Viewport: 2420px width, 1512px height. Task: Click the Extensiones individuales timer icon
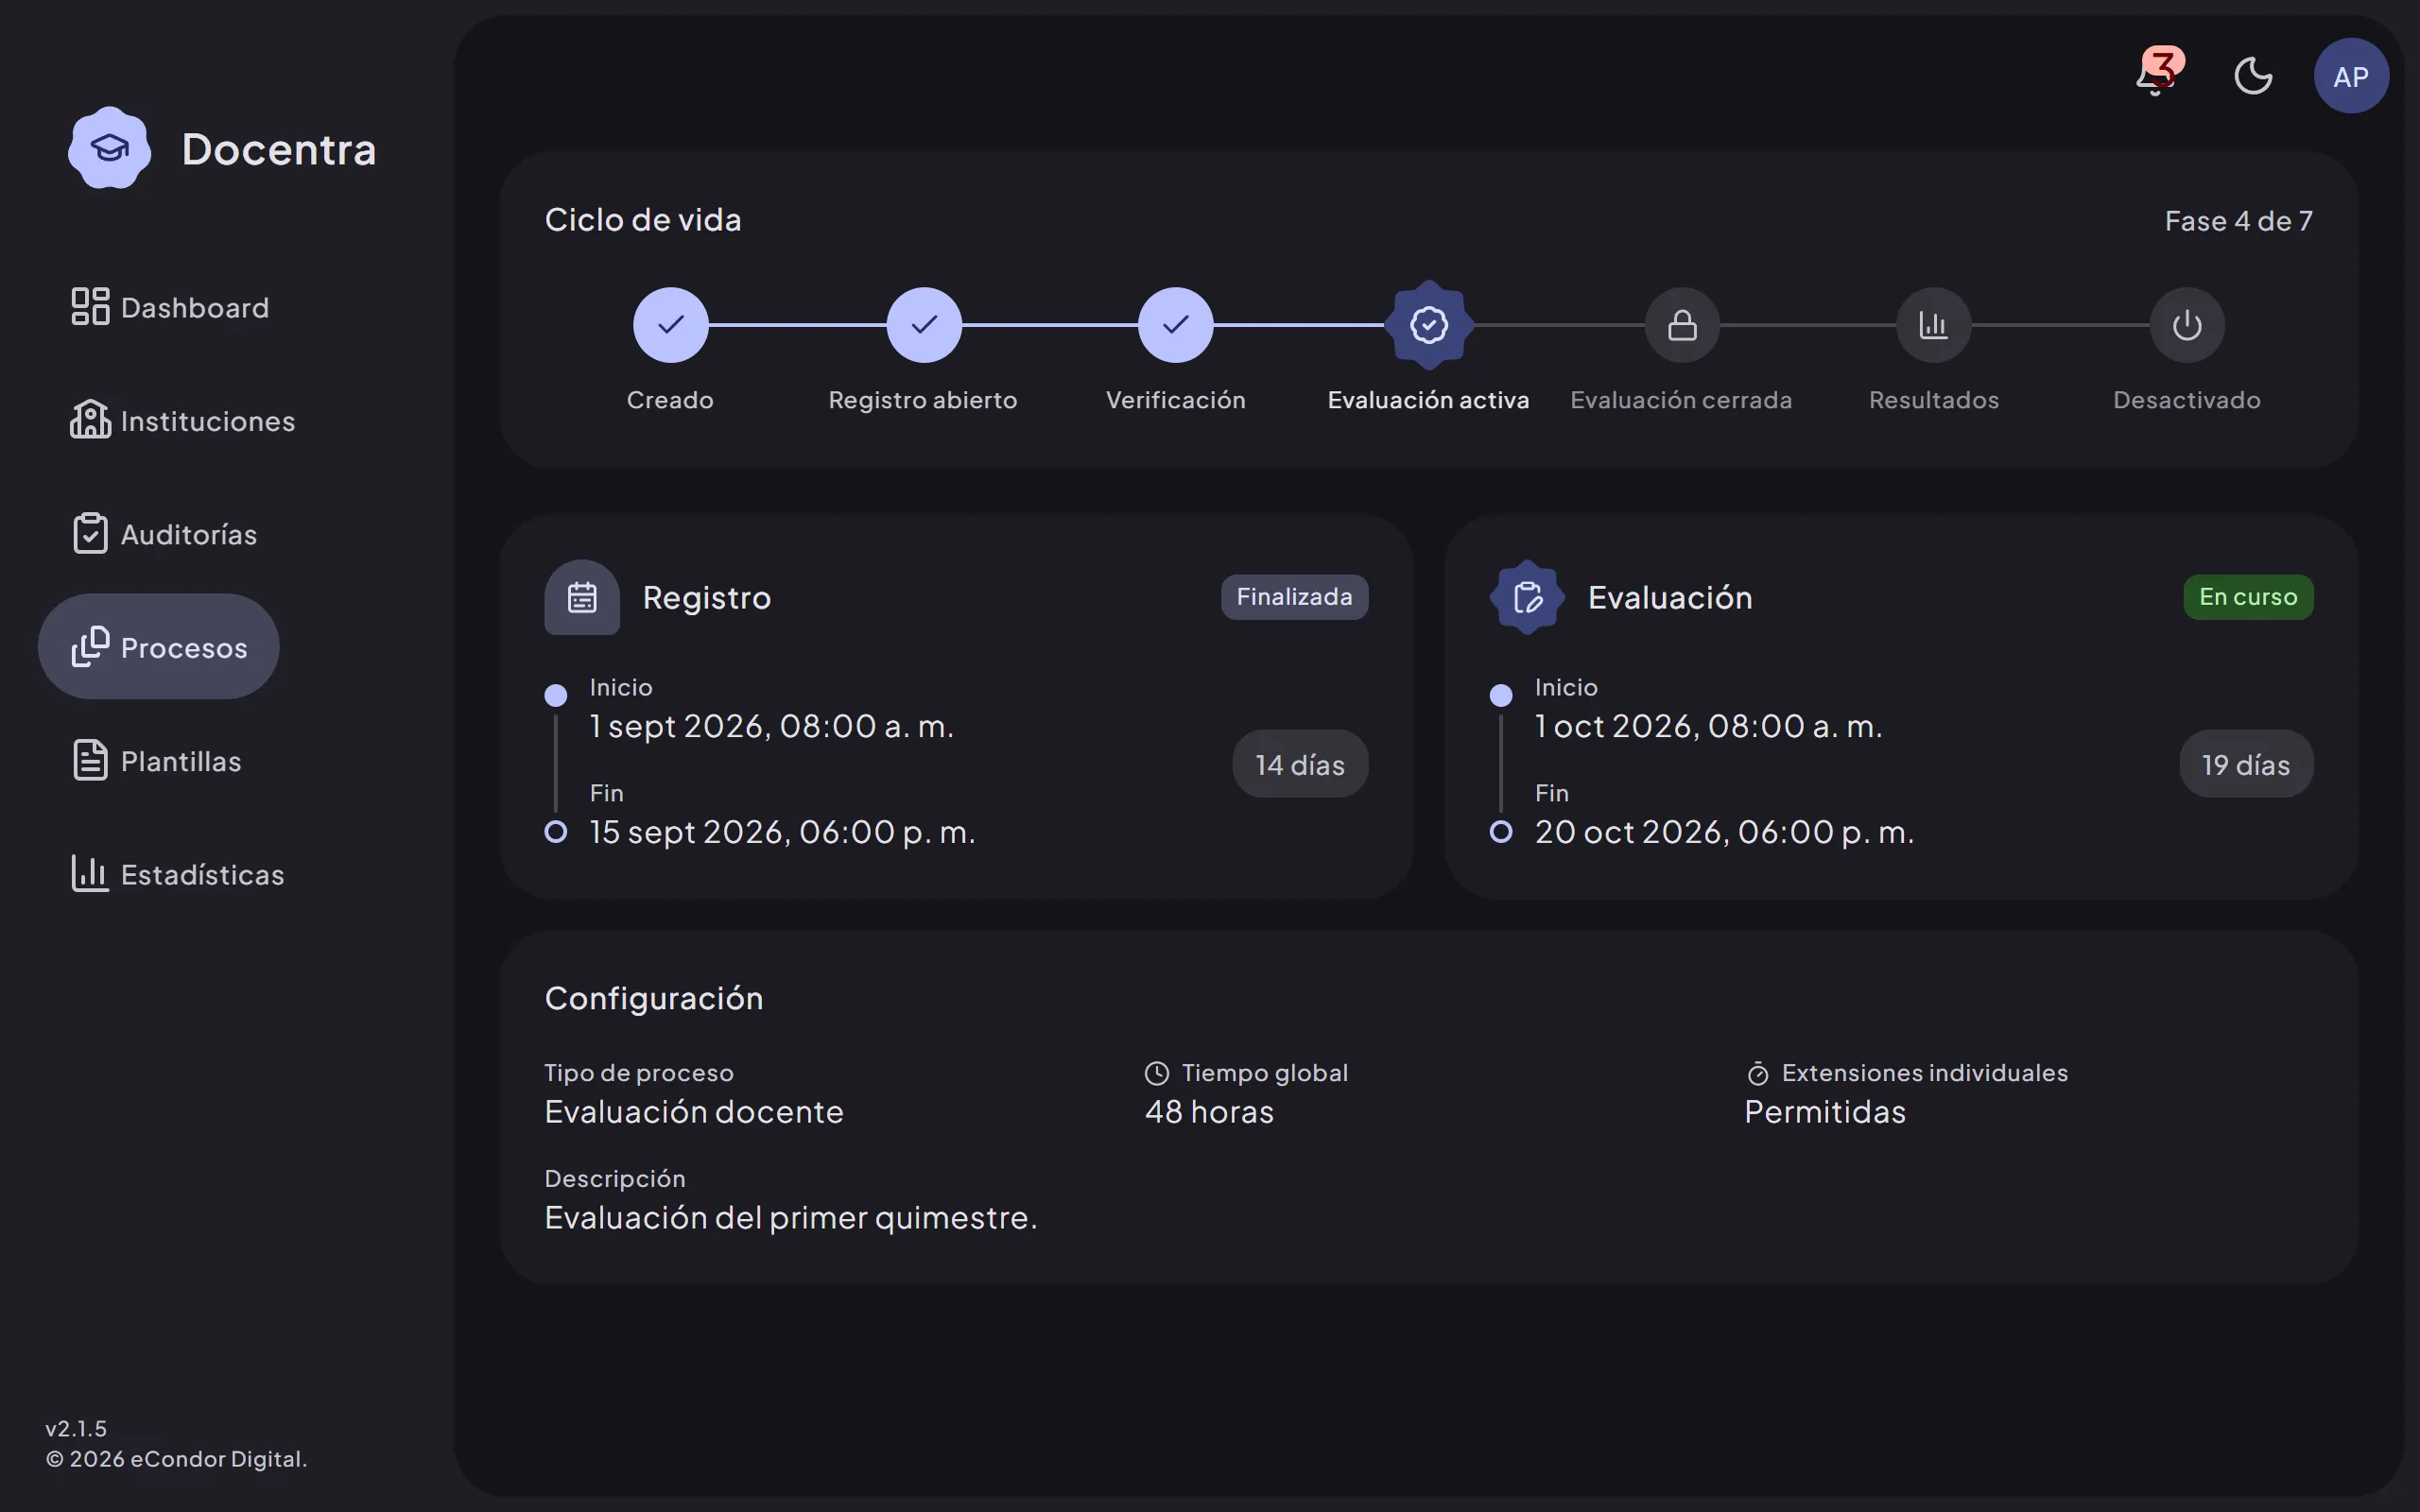click(x=1757, y=1074)
